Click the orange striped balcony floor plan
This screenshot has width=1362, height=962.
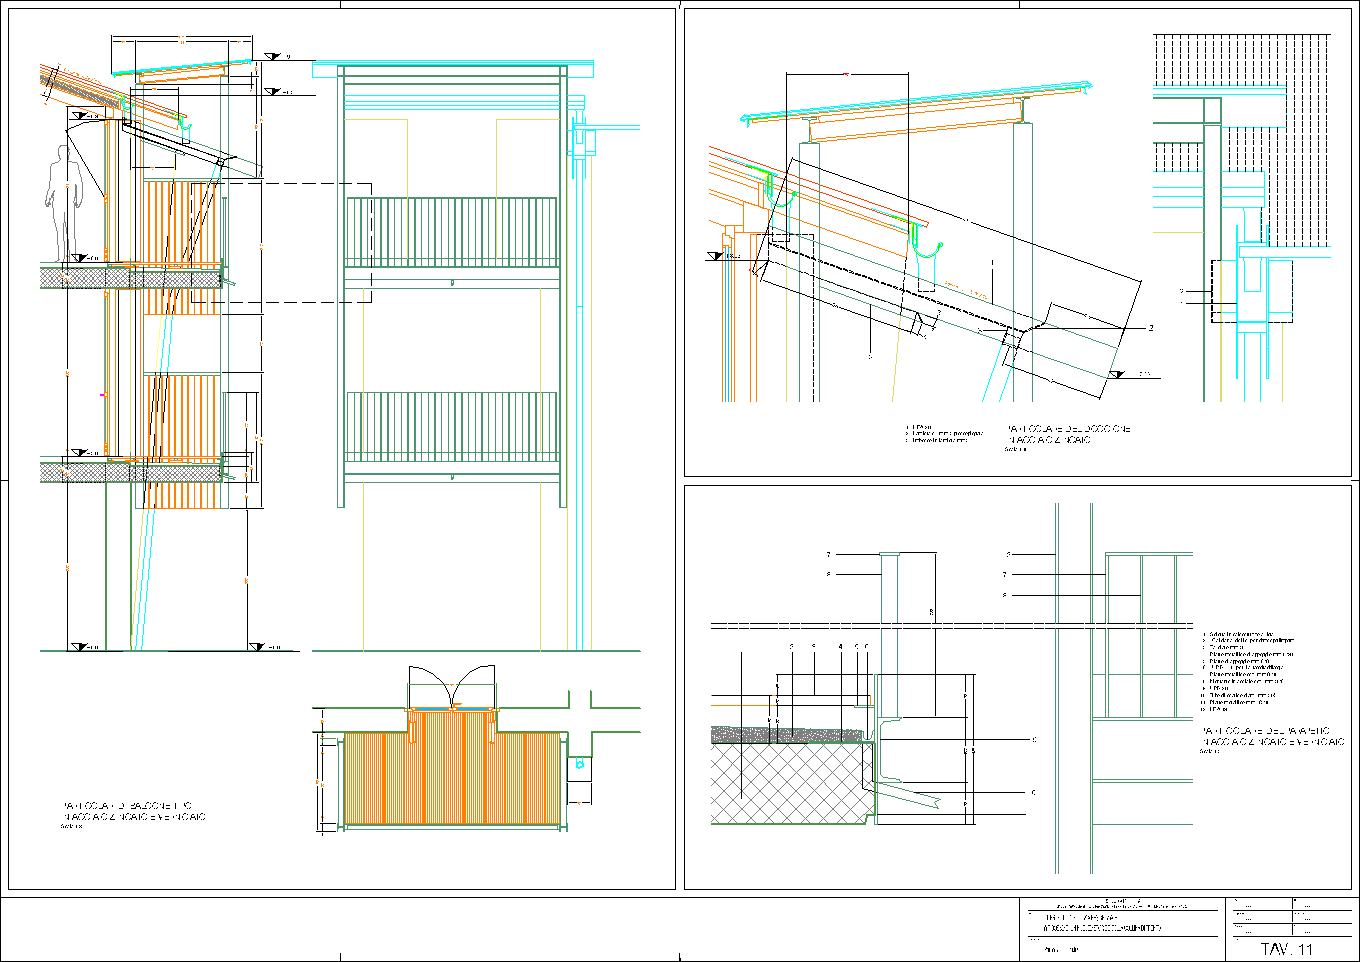point(453,778)
